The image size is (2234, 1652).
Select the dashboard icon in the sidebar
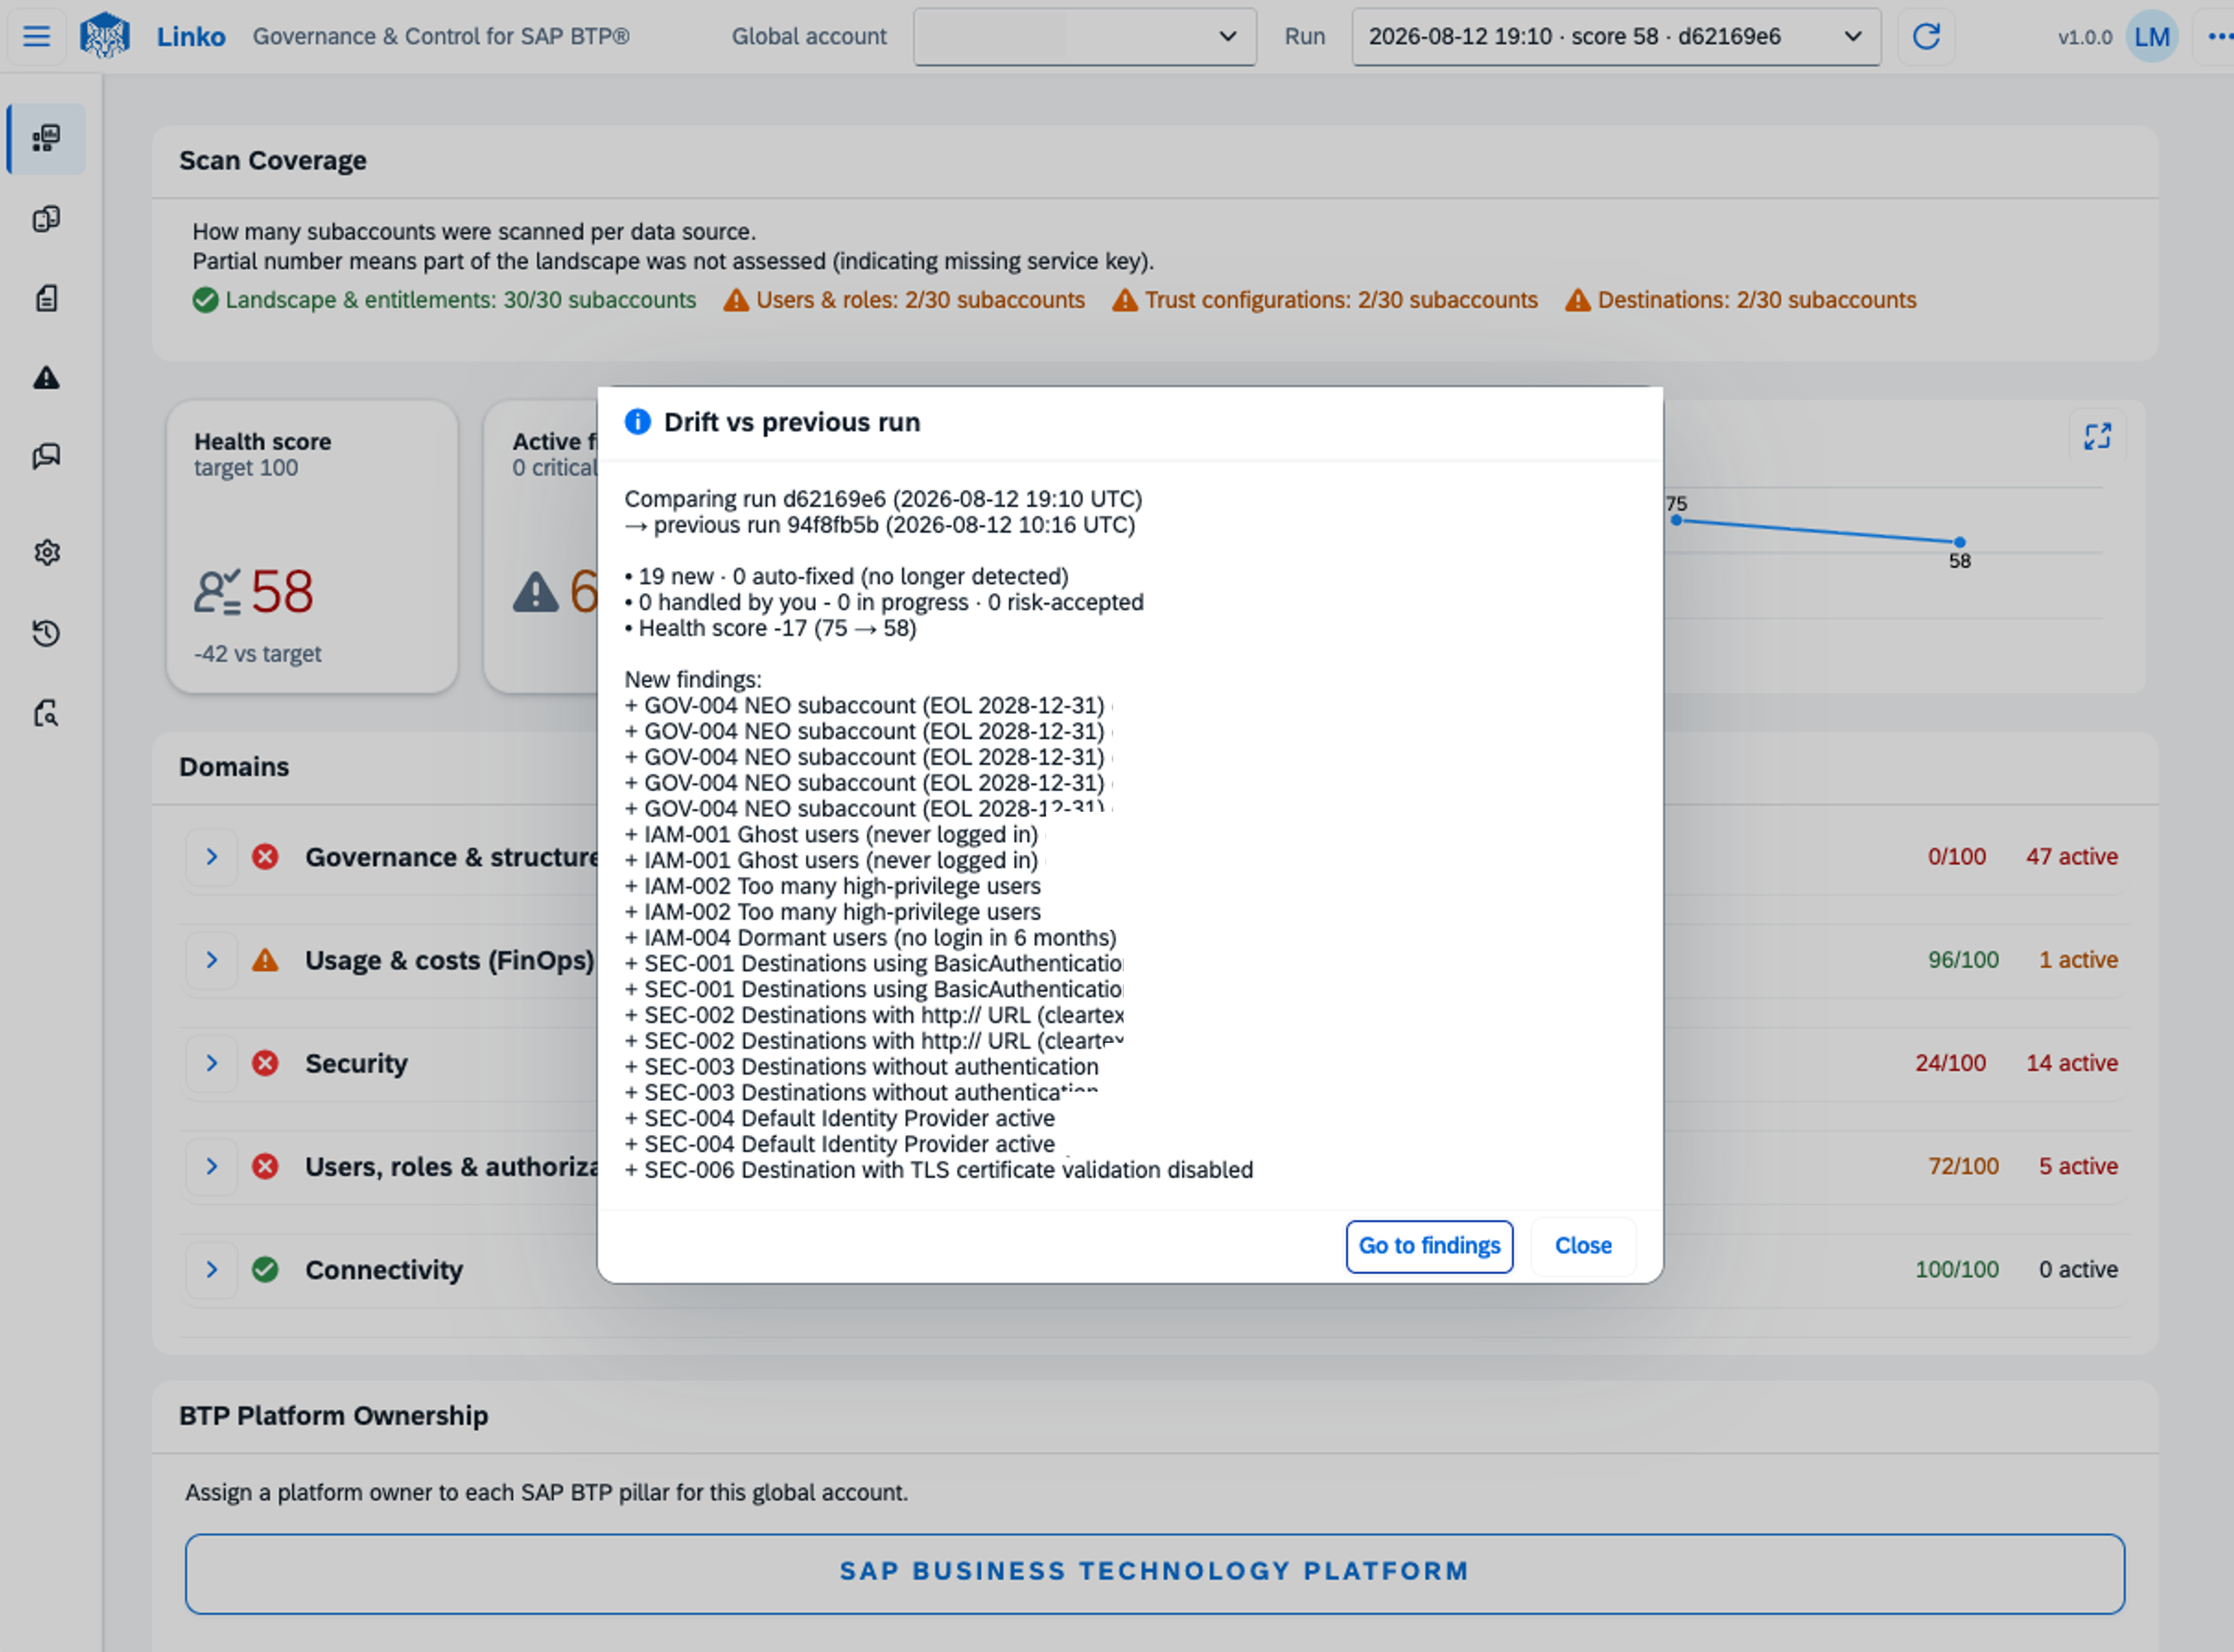coord(46,138)
